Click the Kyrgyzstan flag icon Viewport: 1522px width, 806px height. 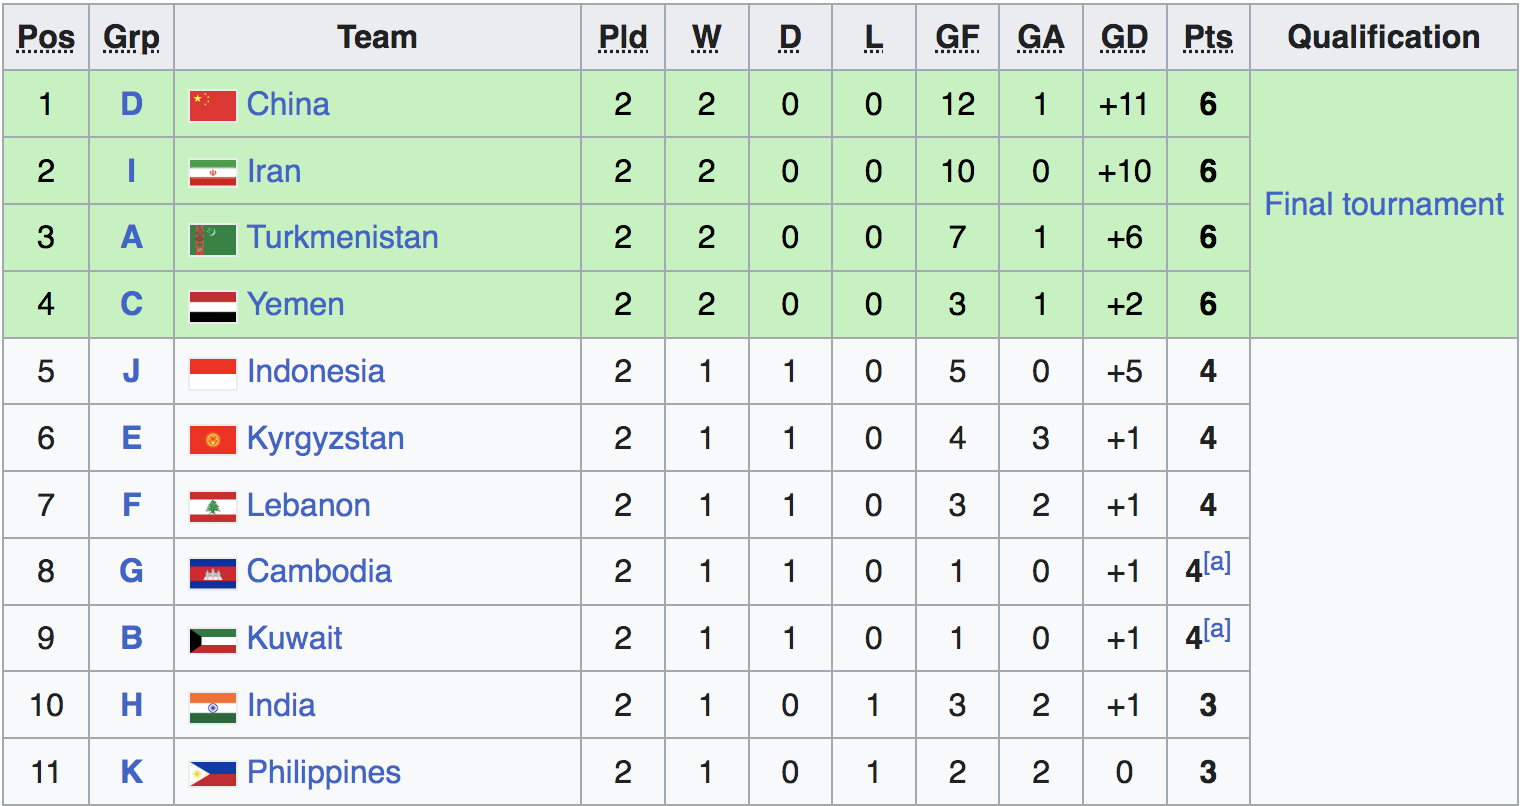pyautogui.click(x=213, y=439)
